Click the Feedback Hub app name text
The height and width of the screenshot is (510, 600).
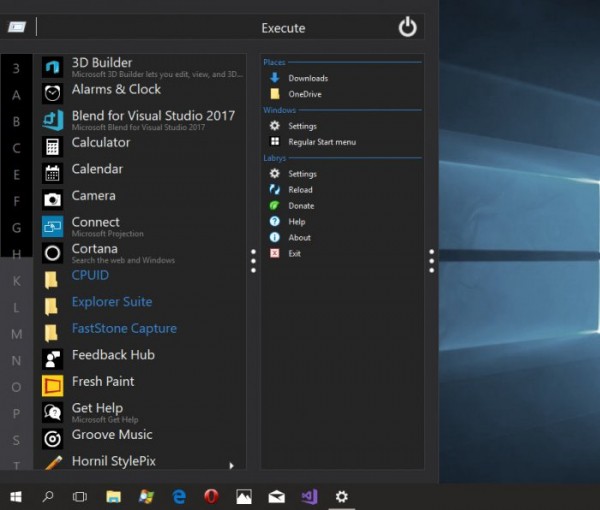113,355
